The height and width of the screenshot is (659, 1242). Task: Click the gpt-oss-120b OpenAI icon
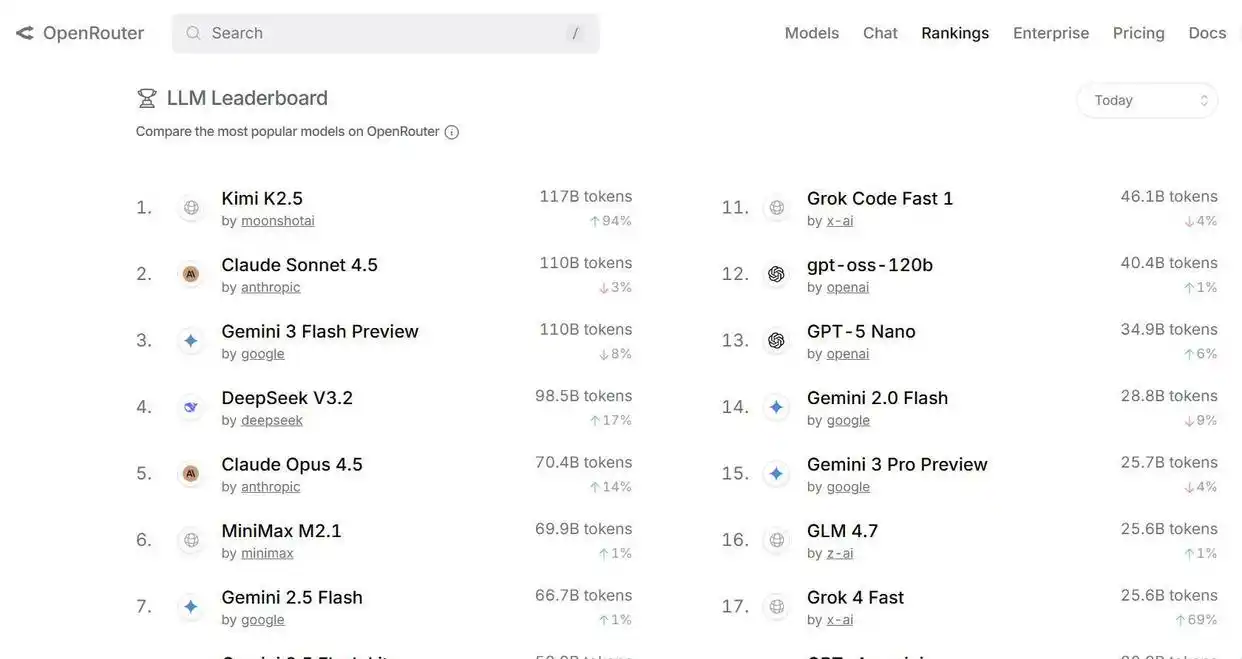point(776,274)
